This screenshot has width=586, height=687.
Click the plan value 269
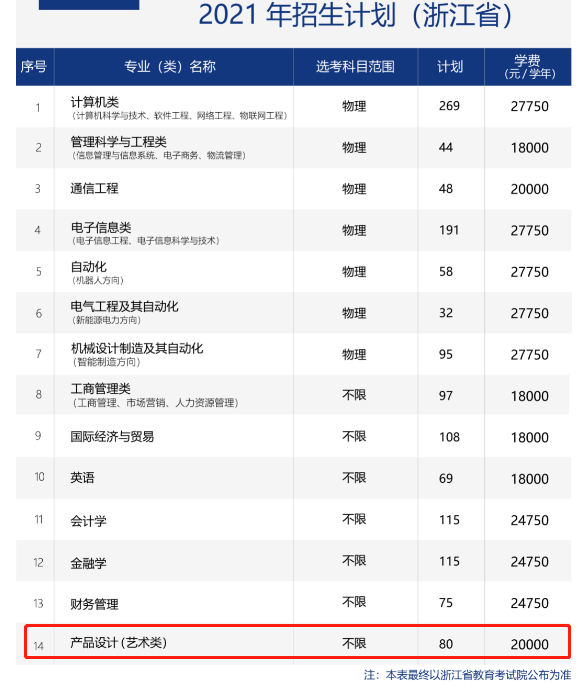click(x=449, y=106)
